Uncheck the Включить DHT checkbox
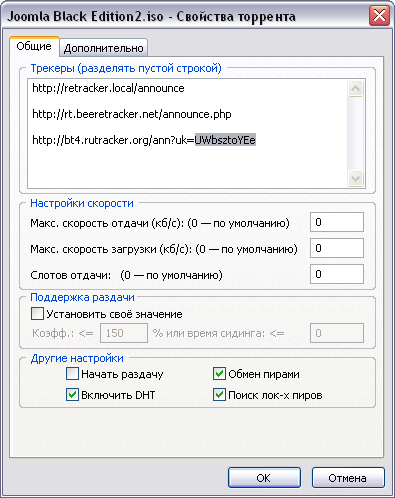Image resolution: width=395 pixels, height=498 pixels. point(72,395)
